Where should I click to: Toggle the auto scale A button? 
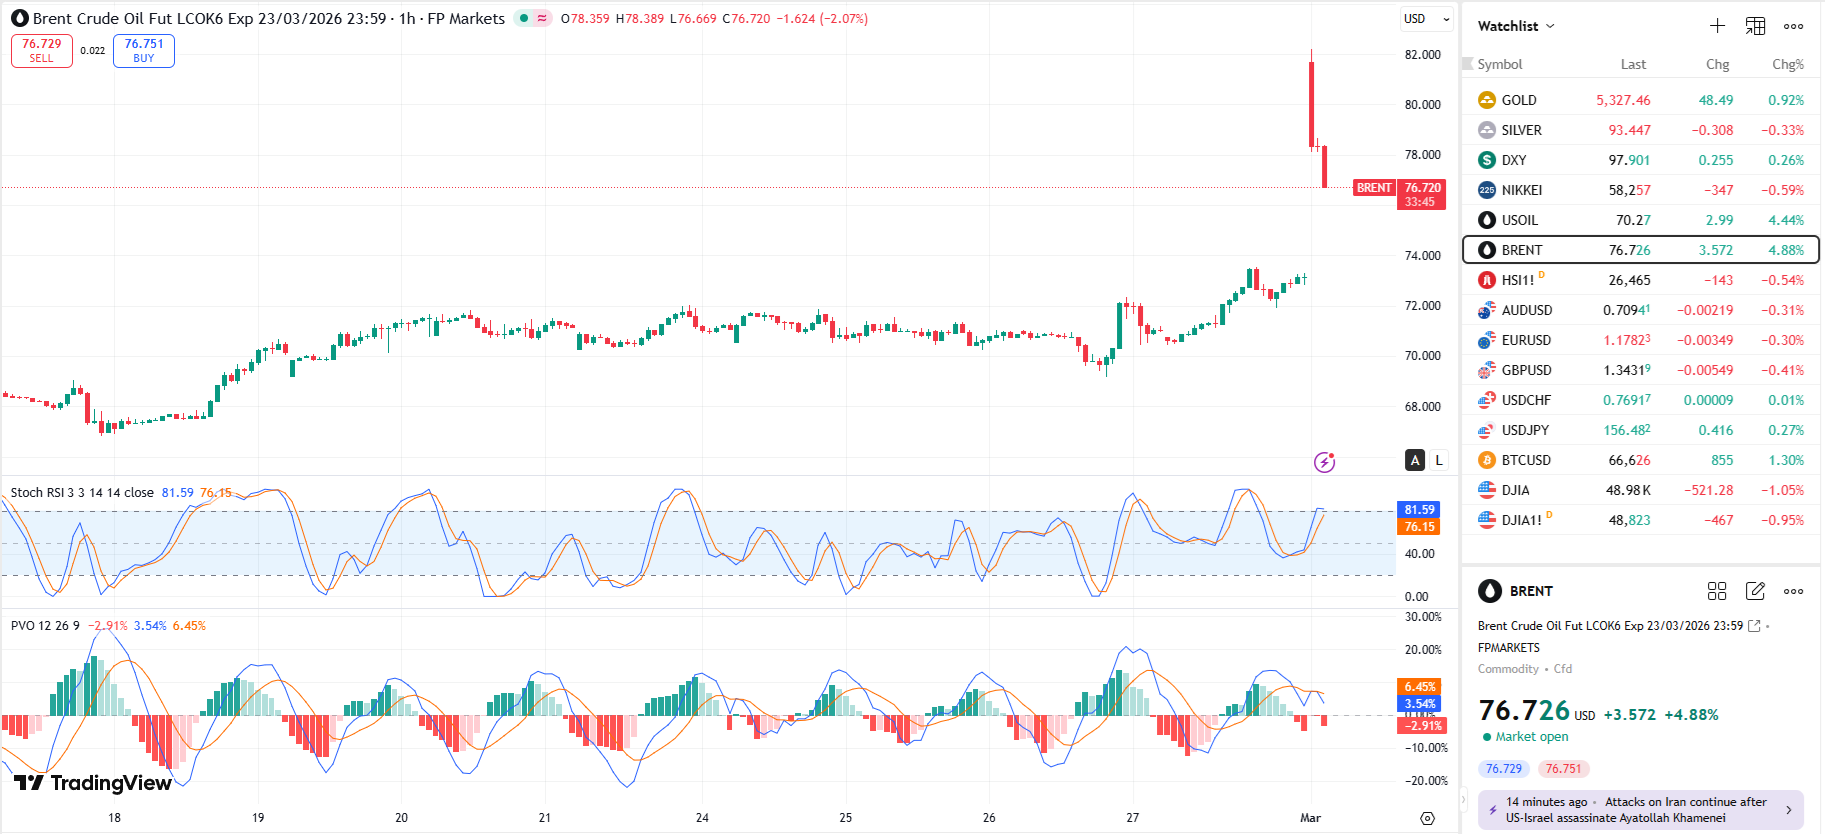coord(1415,460)
